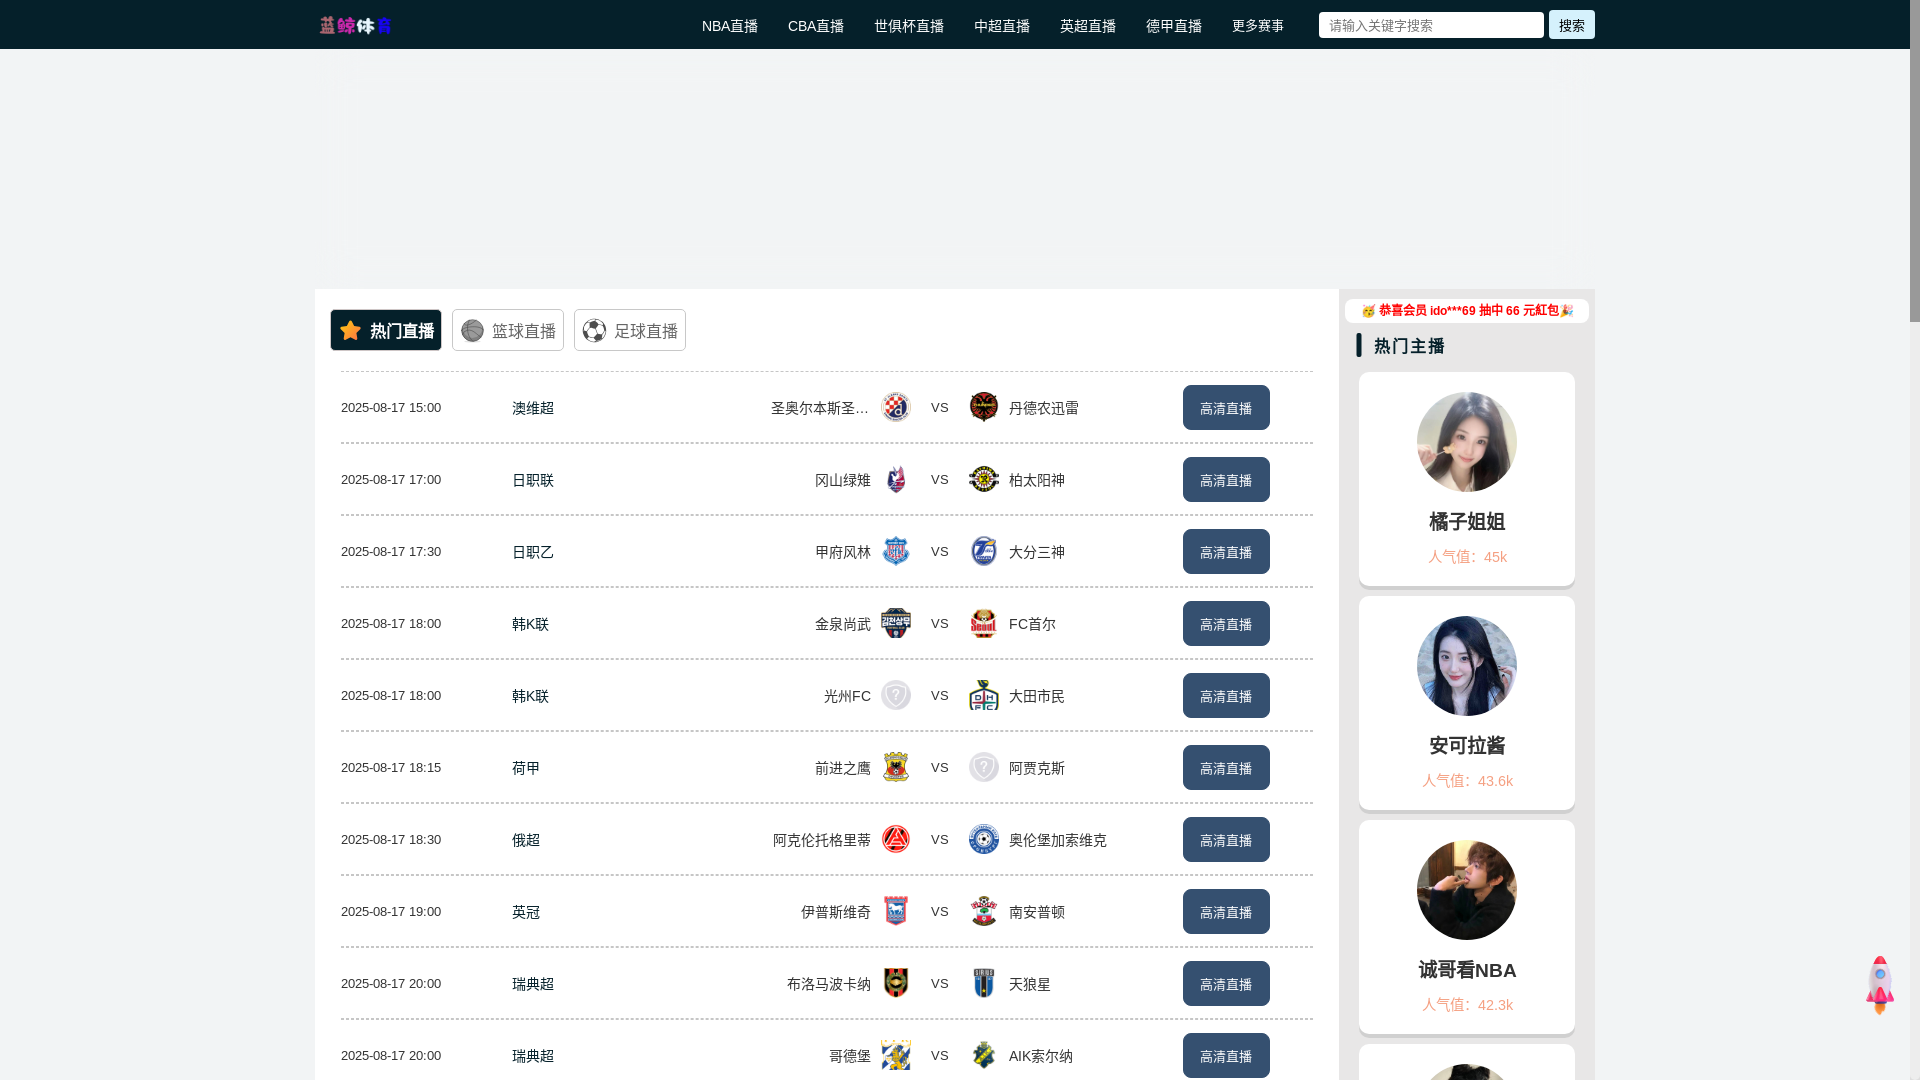Click the soccer ball icon on 足球直播 tab

click(594, 330)
